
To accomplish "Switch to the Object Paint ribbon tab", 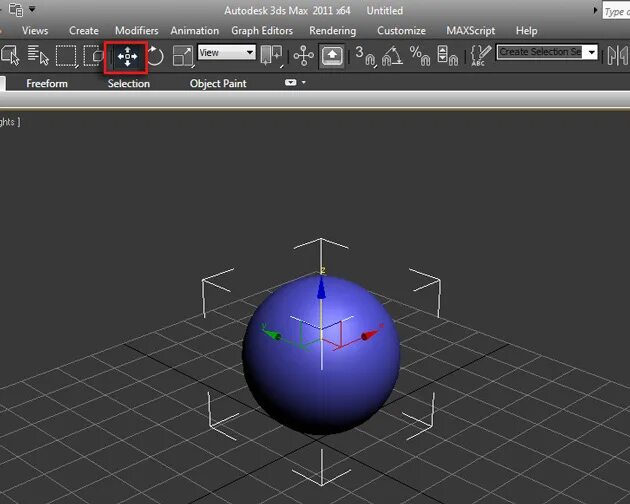I will click(x=218, y=84).
